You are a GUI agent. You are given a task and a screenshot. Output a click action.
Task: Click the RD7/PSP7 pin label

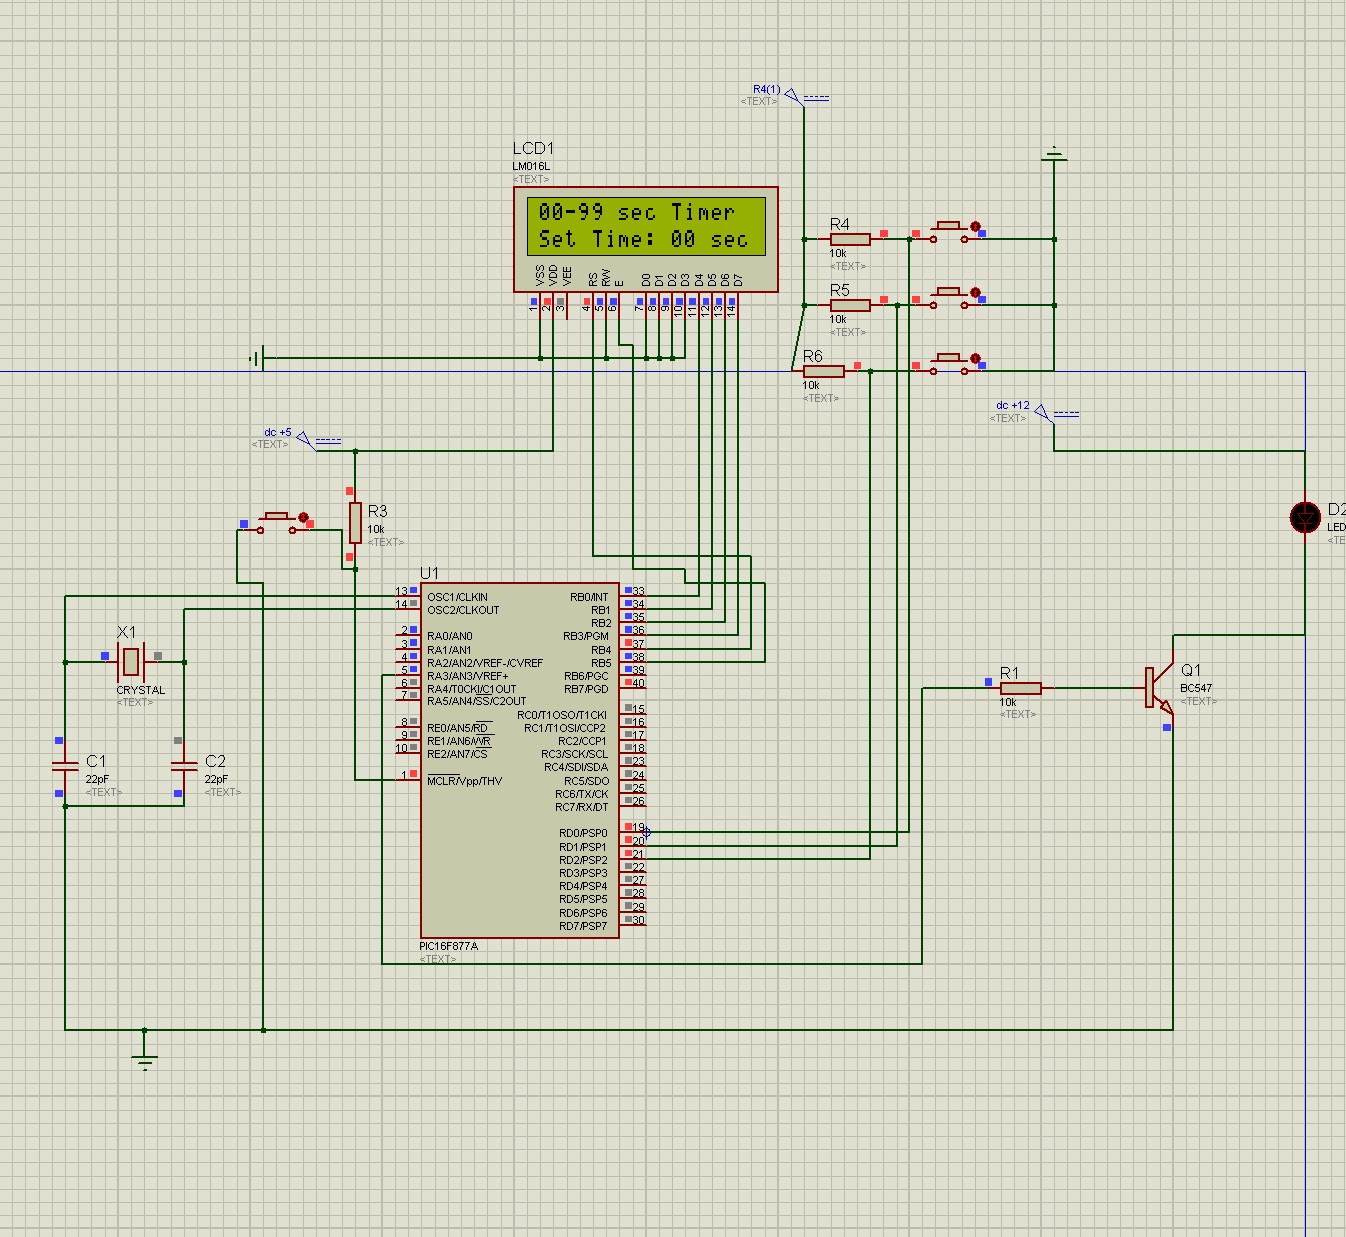(583, 925)
